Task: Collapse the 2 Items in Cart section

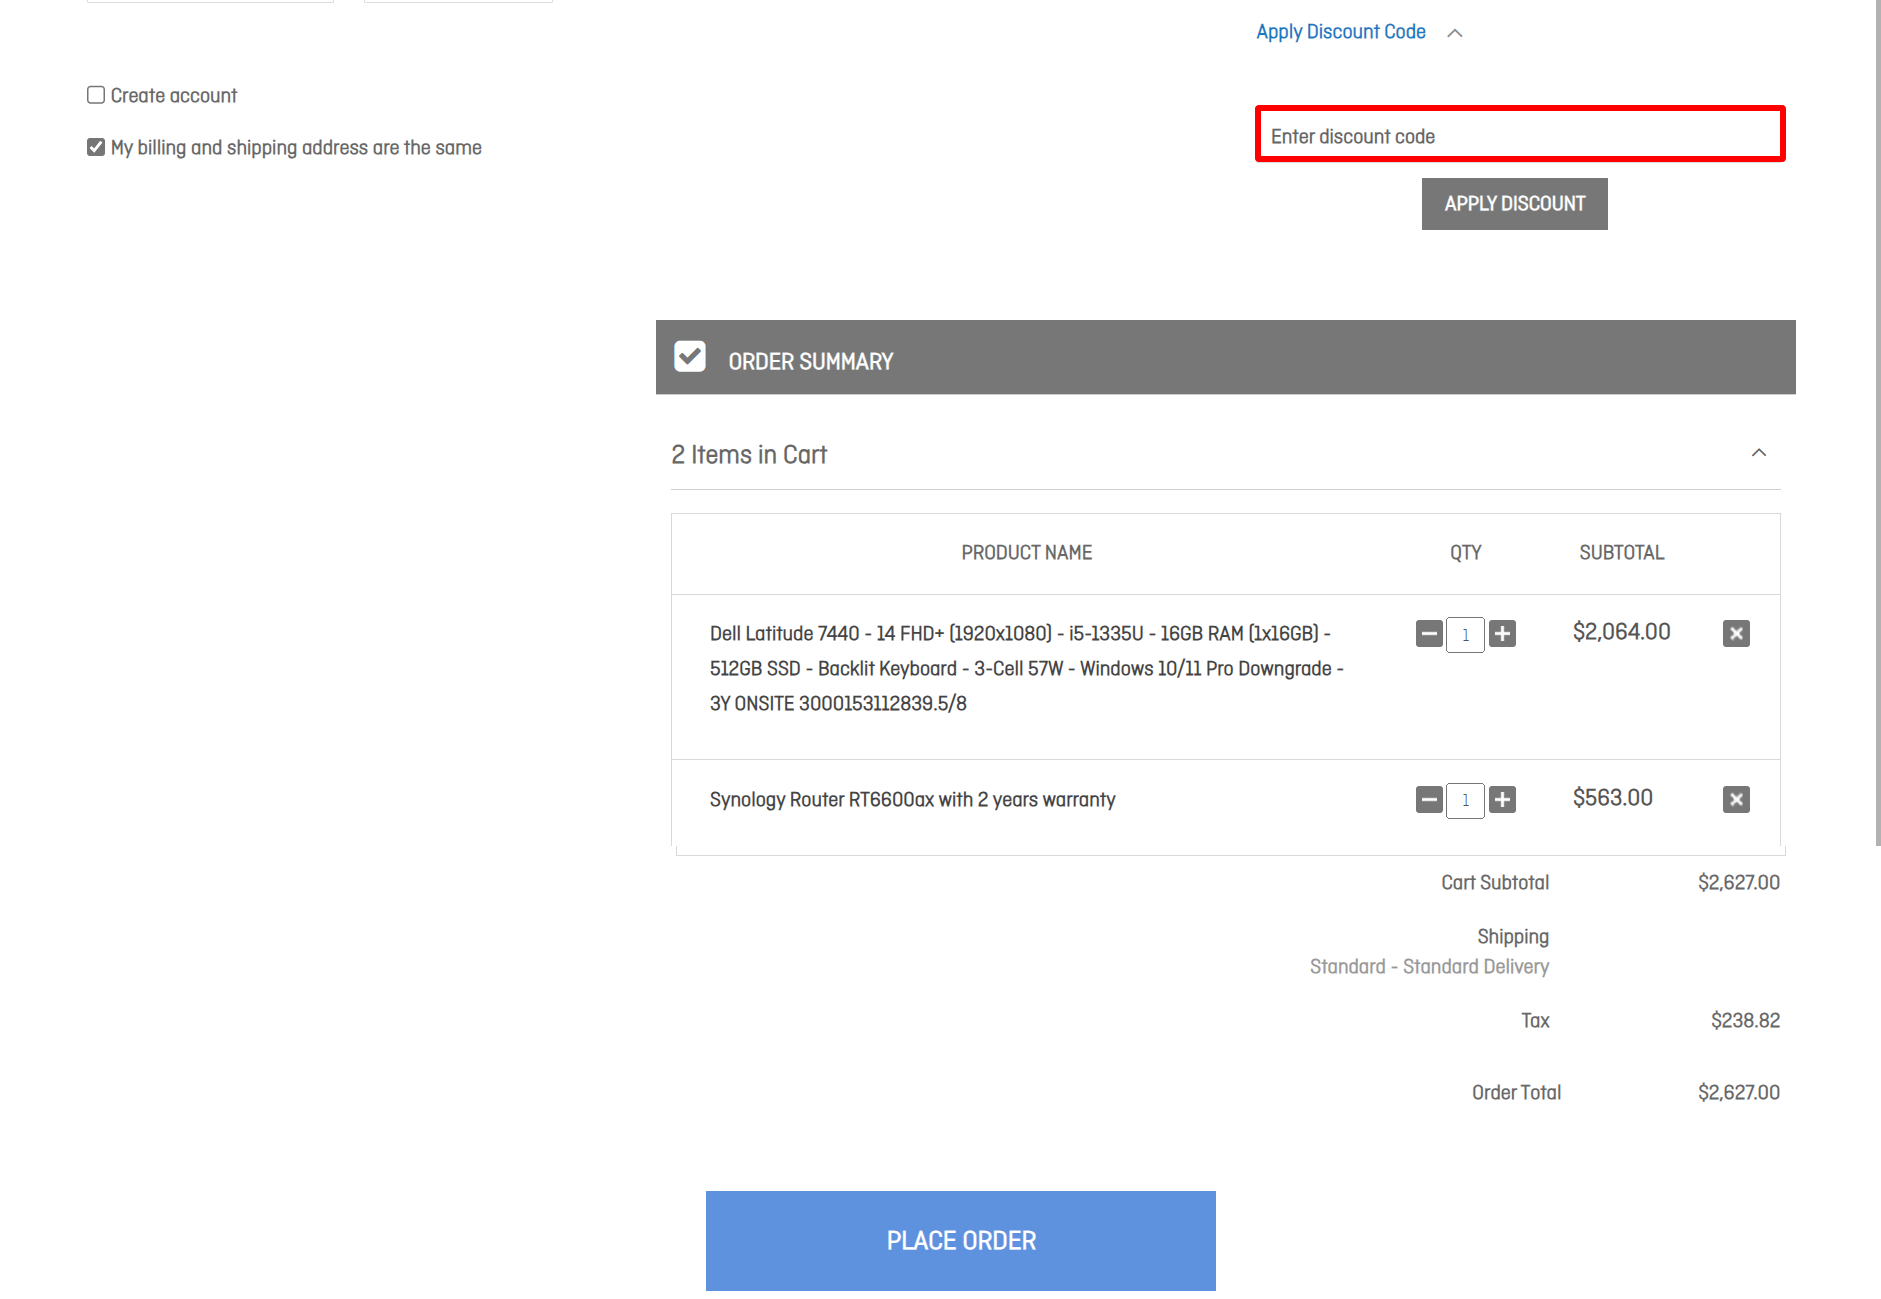Action: [1760, 453]
